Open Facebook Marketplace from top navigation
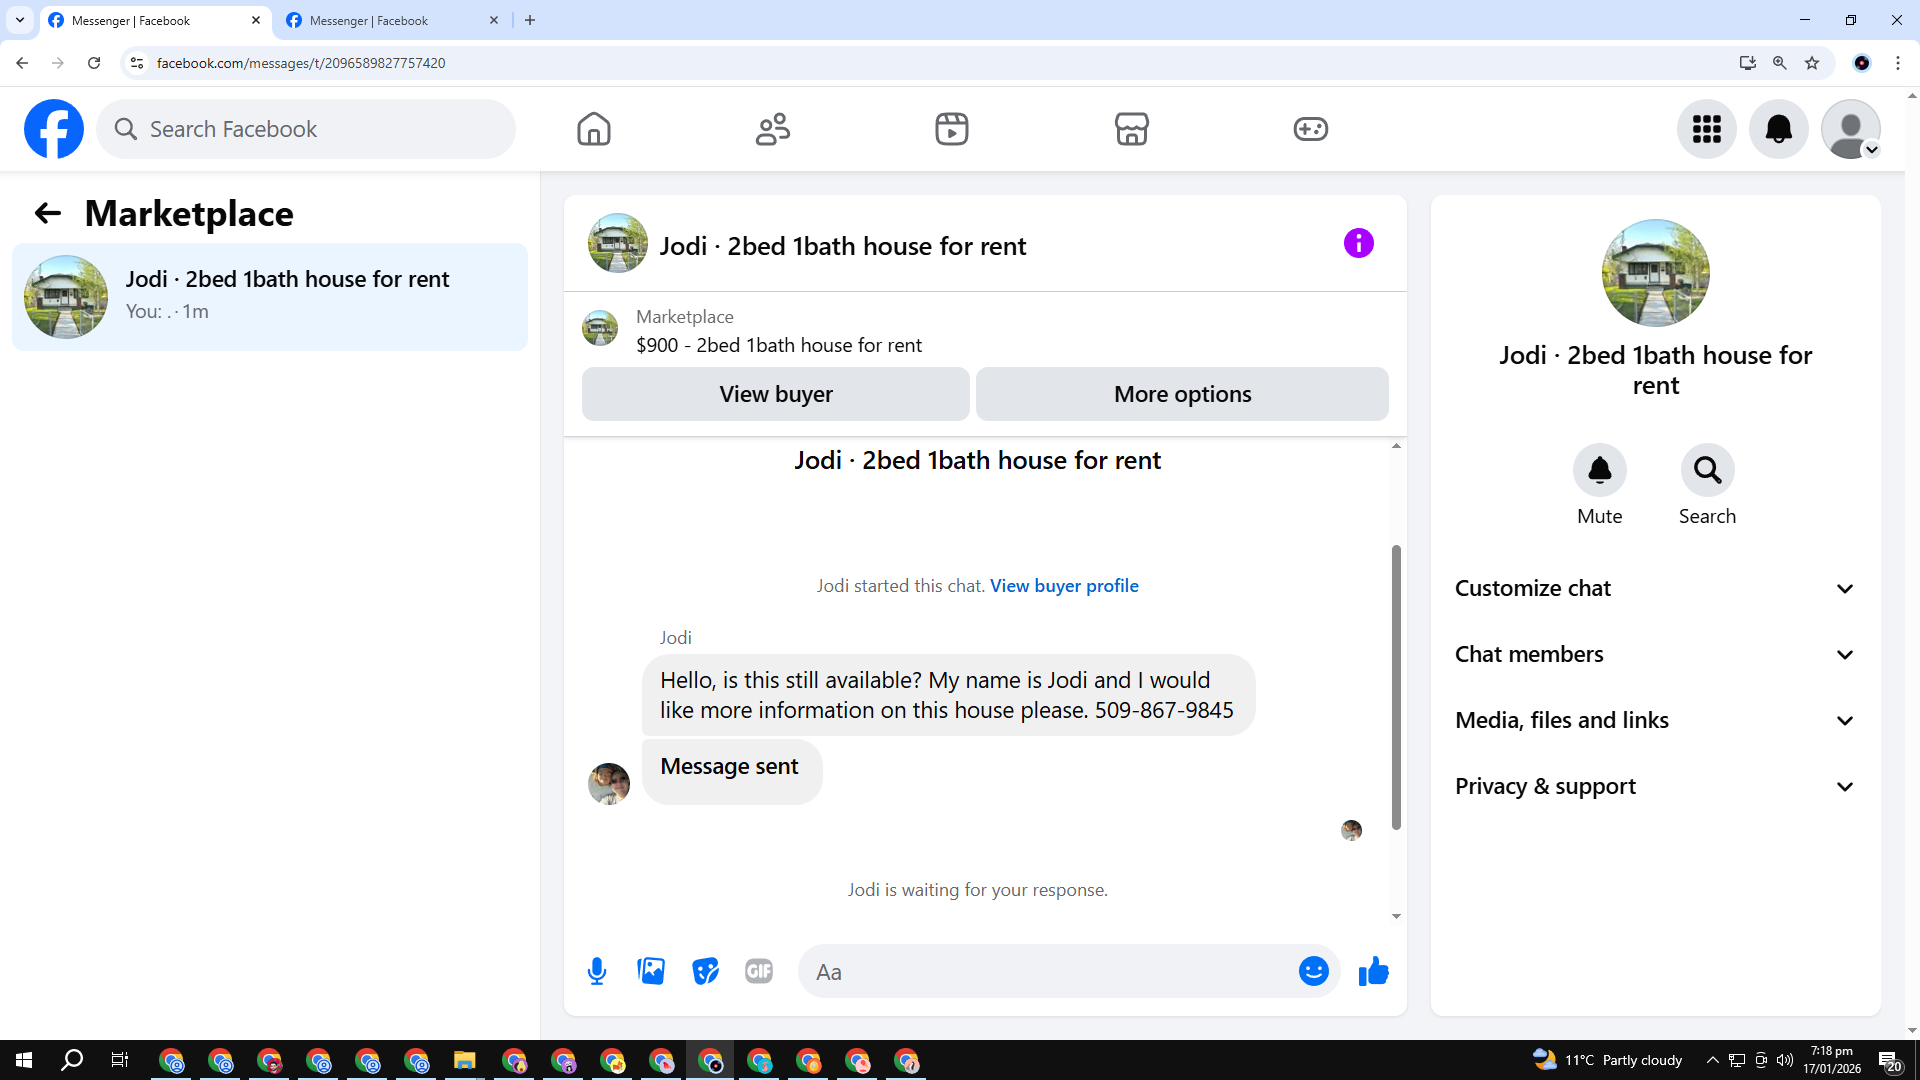1920x1080 pixels. coord(1131,129)
